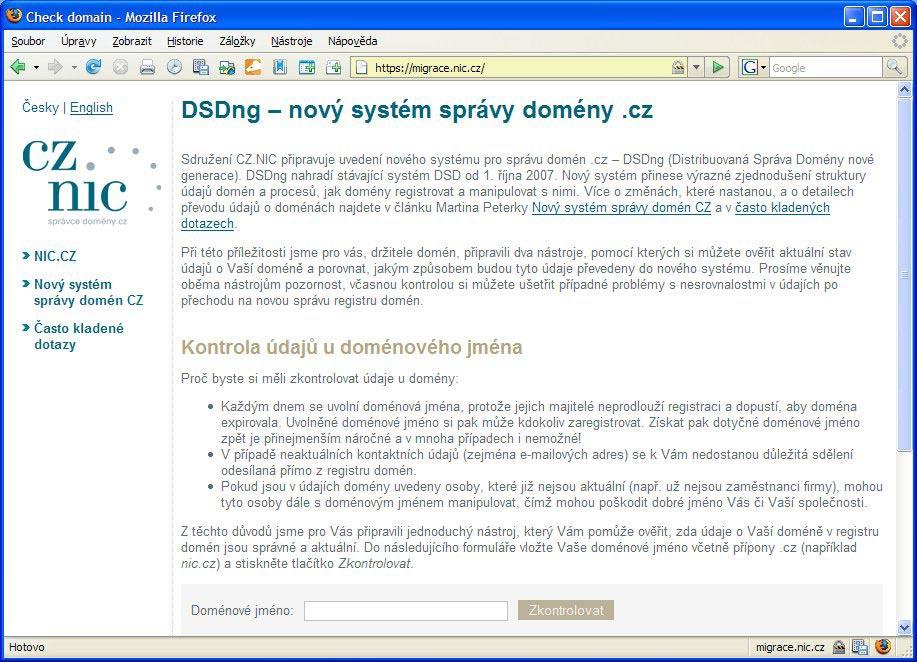Open a new tab via plus icon
Image resolution: width=917 pixels, height=662 pixels.
(x=333, y=67)
